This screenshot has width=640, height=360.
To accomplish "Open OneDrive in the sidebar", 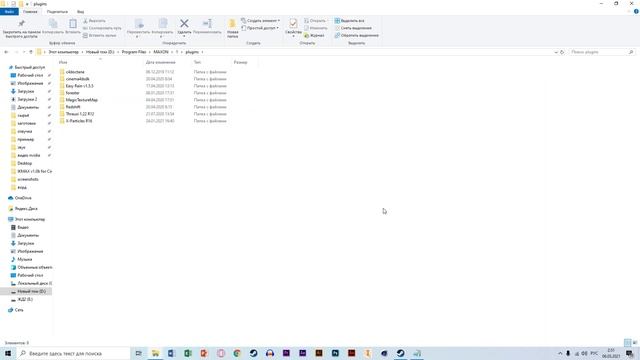I will pos(23,198).
